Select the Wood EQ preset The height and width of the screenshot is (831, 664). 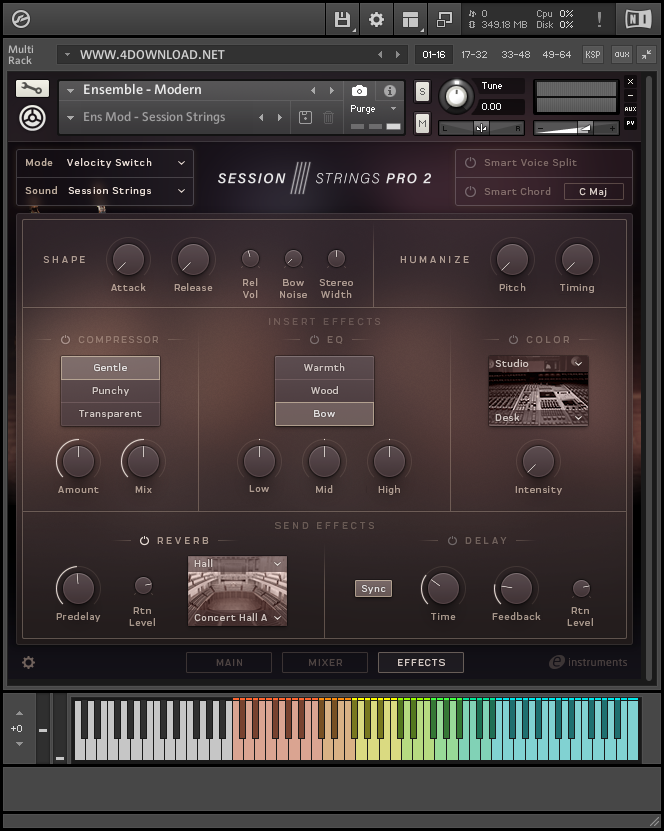point(324,391)
